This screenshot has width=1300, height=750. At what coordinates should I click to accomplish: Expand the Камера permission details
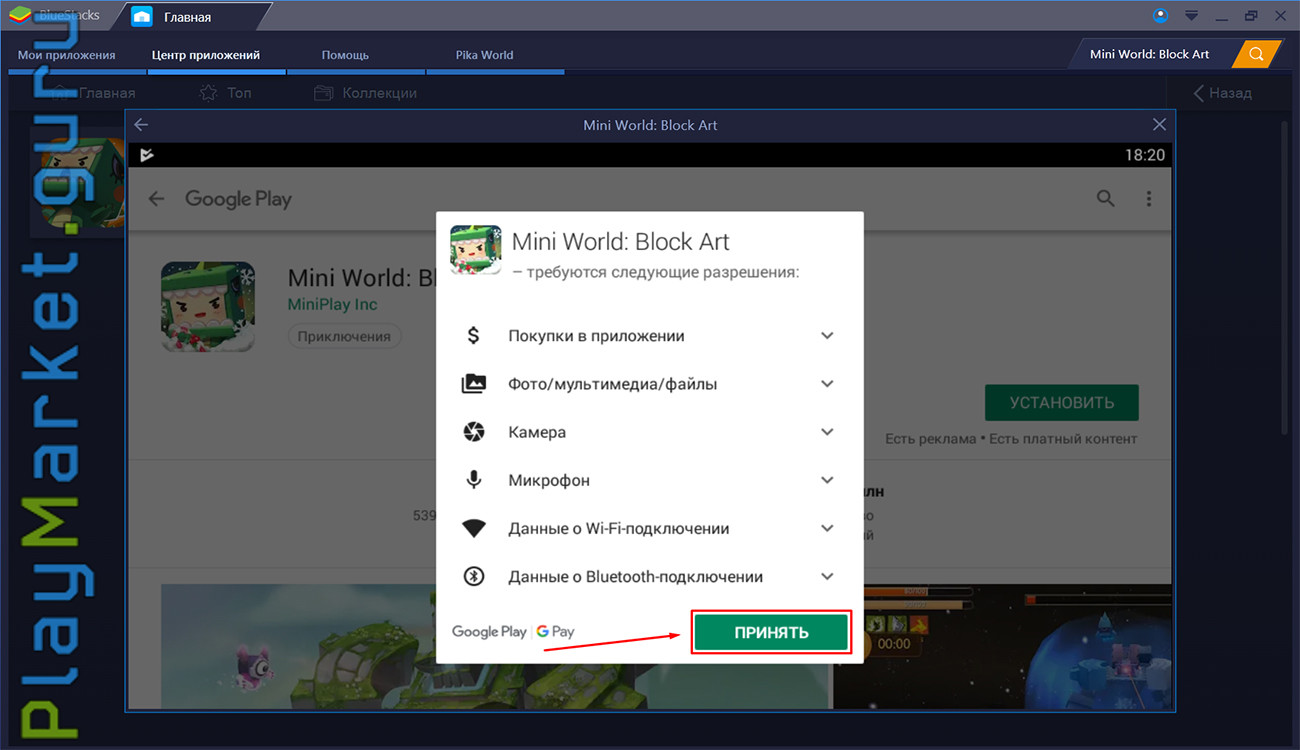827,432
